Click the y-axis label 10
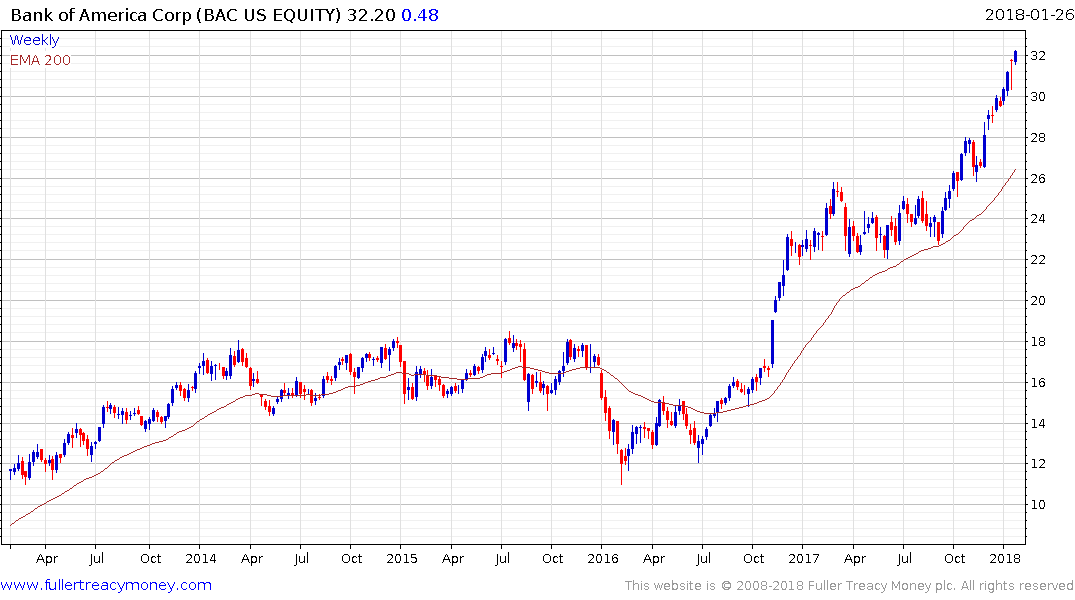The image size is (1075, 600). [1038, 505]
